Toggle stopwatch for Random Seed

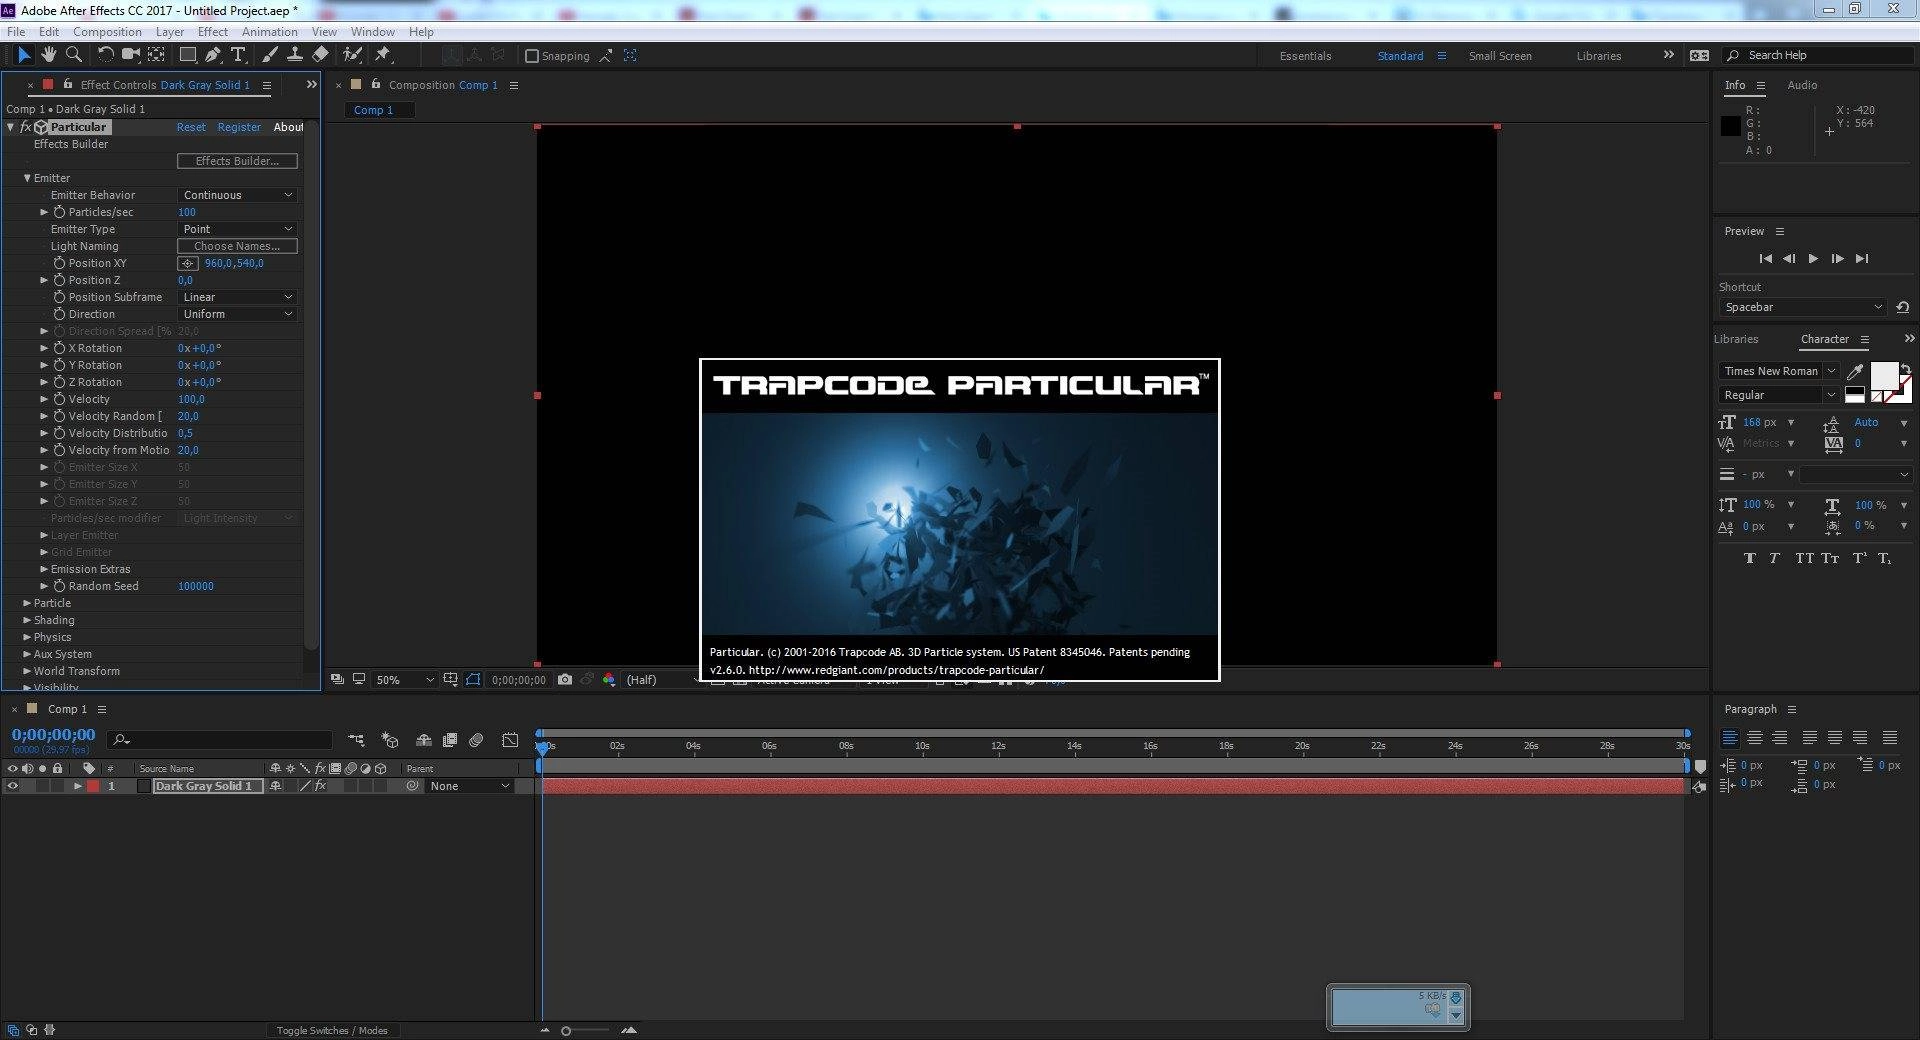coord(59,586)
